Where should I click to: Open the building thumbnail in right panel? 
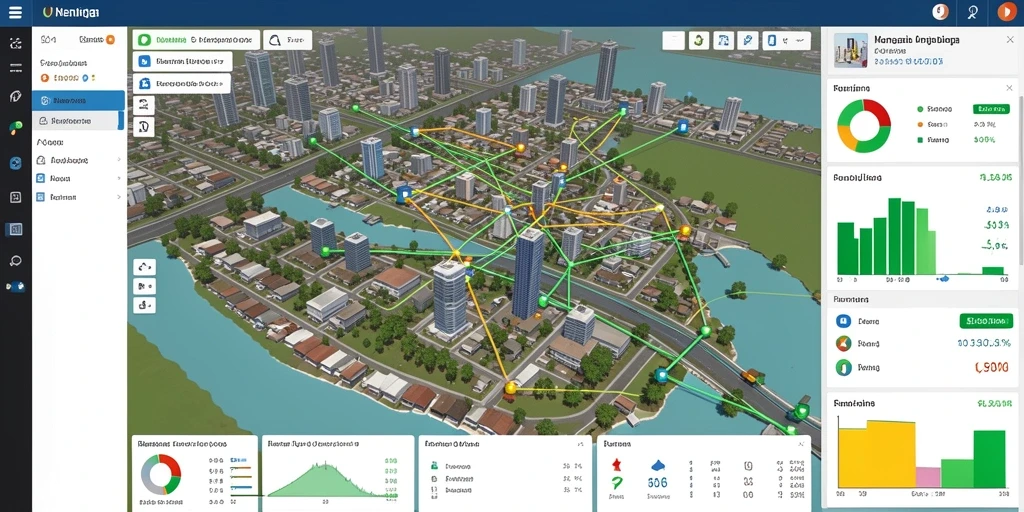coord(851,51)
